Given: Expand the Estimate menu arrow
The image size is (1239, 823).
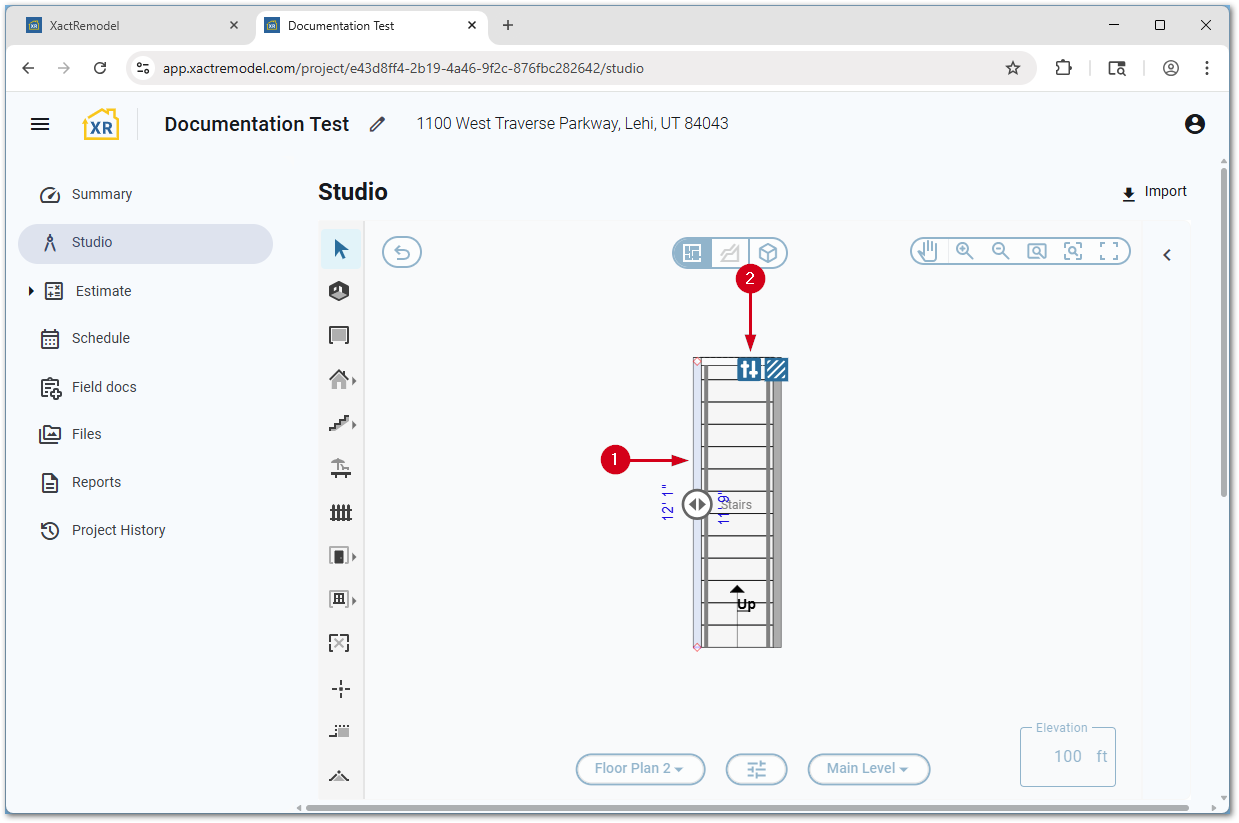Looking at the screenshot, I should pyautogui.click(x=31, y=291).
